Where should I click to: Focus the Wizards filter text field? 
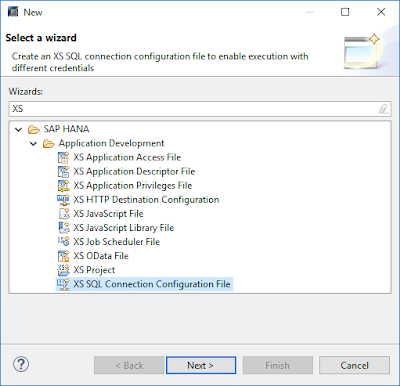(x=200, y=109)
